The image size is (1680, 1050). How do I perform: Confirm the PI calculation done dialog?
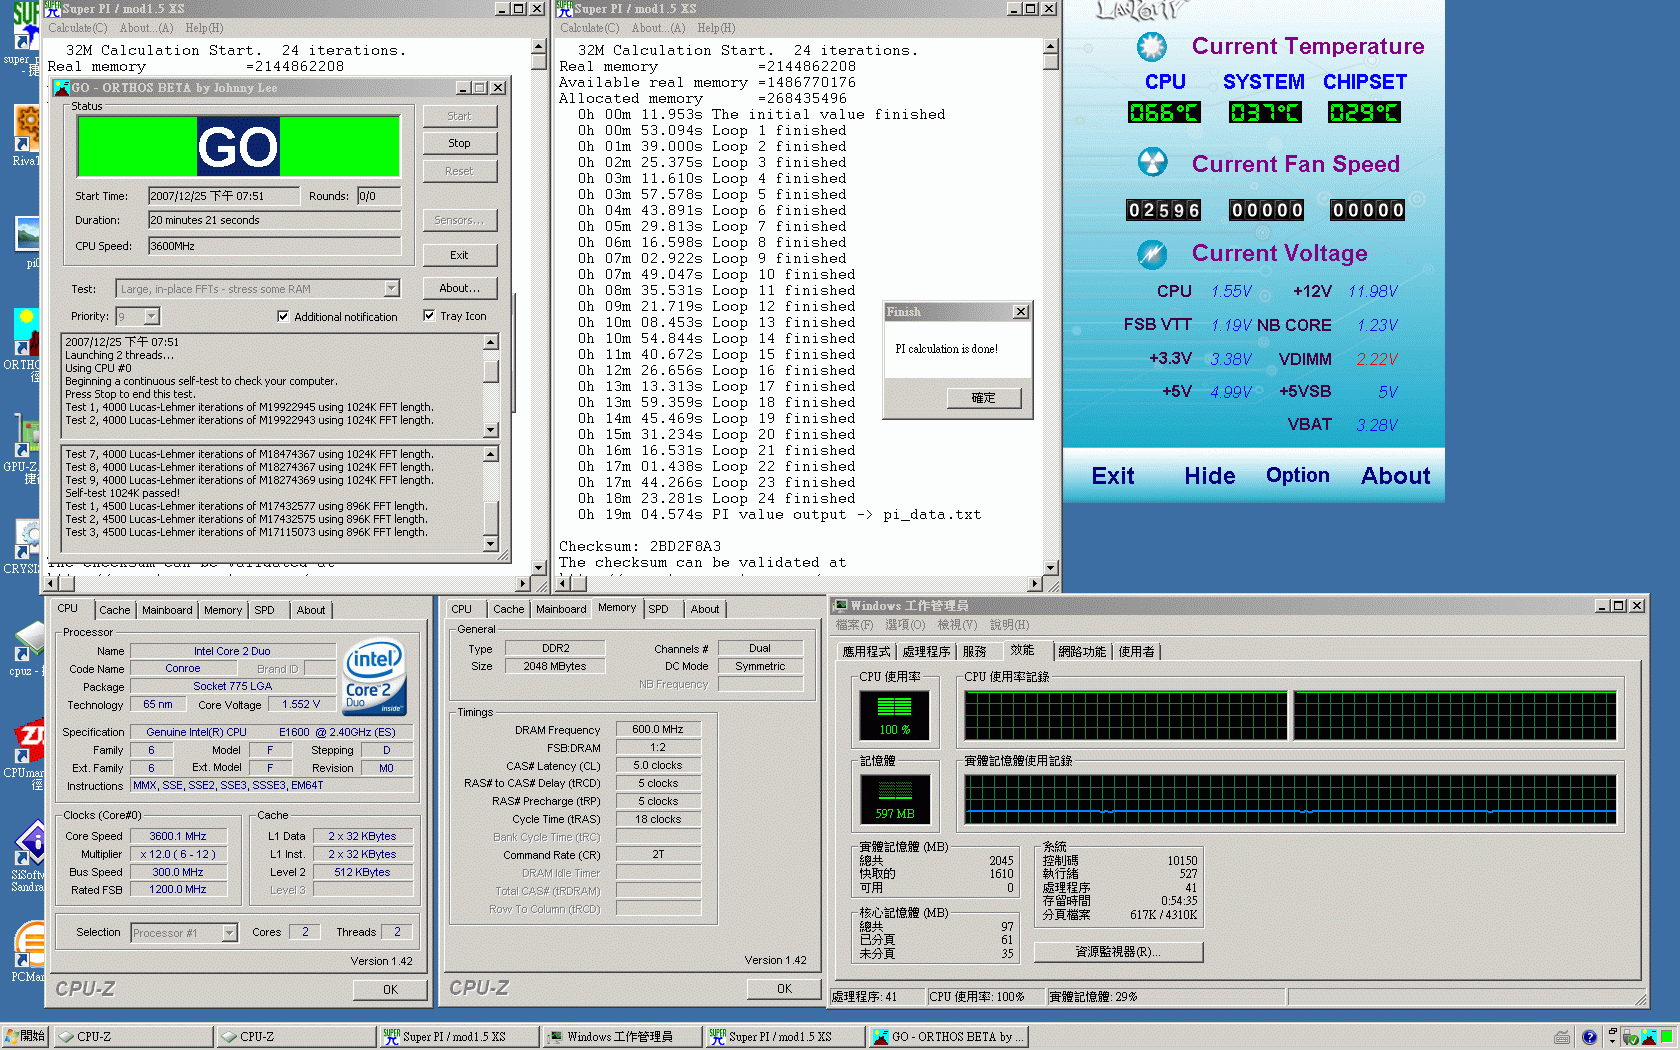(983, 398)
